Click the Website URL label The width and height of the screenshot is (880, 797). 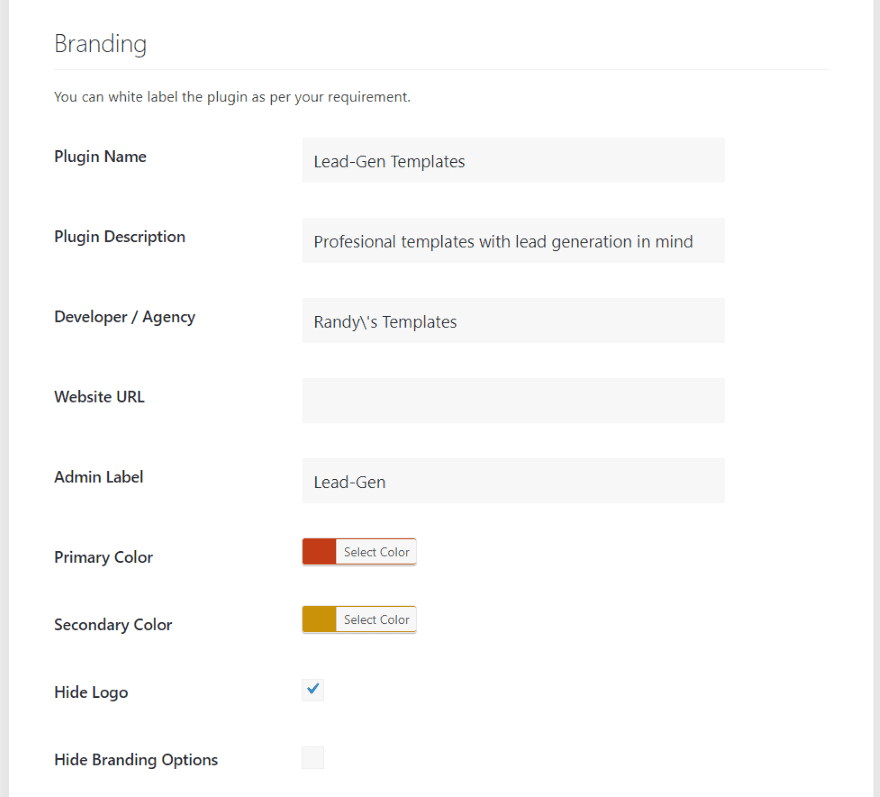[99, 397]
